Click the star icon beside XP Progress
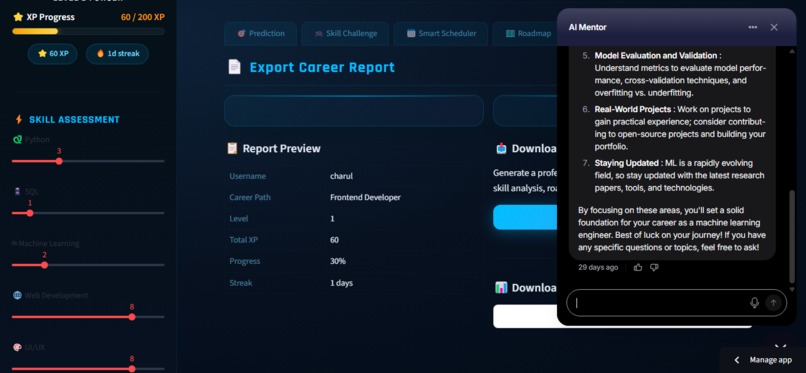Image resolution: width=806 pixels, height=373 pixels. point(18,17)
